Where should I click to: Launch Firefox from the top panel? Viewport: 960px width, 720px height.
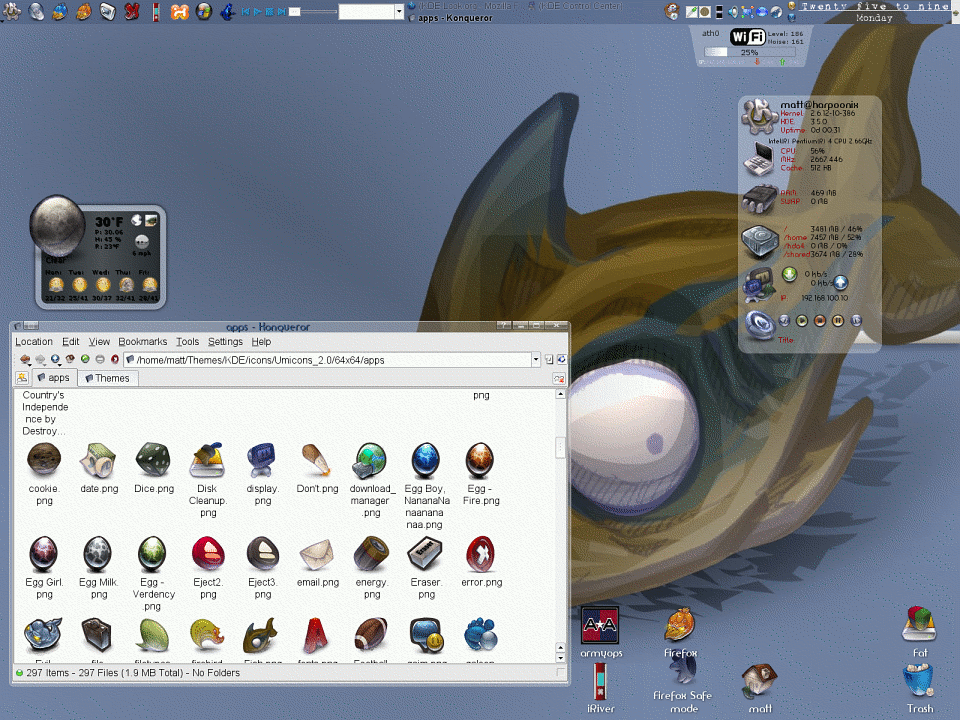click(x=83, y=11)
